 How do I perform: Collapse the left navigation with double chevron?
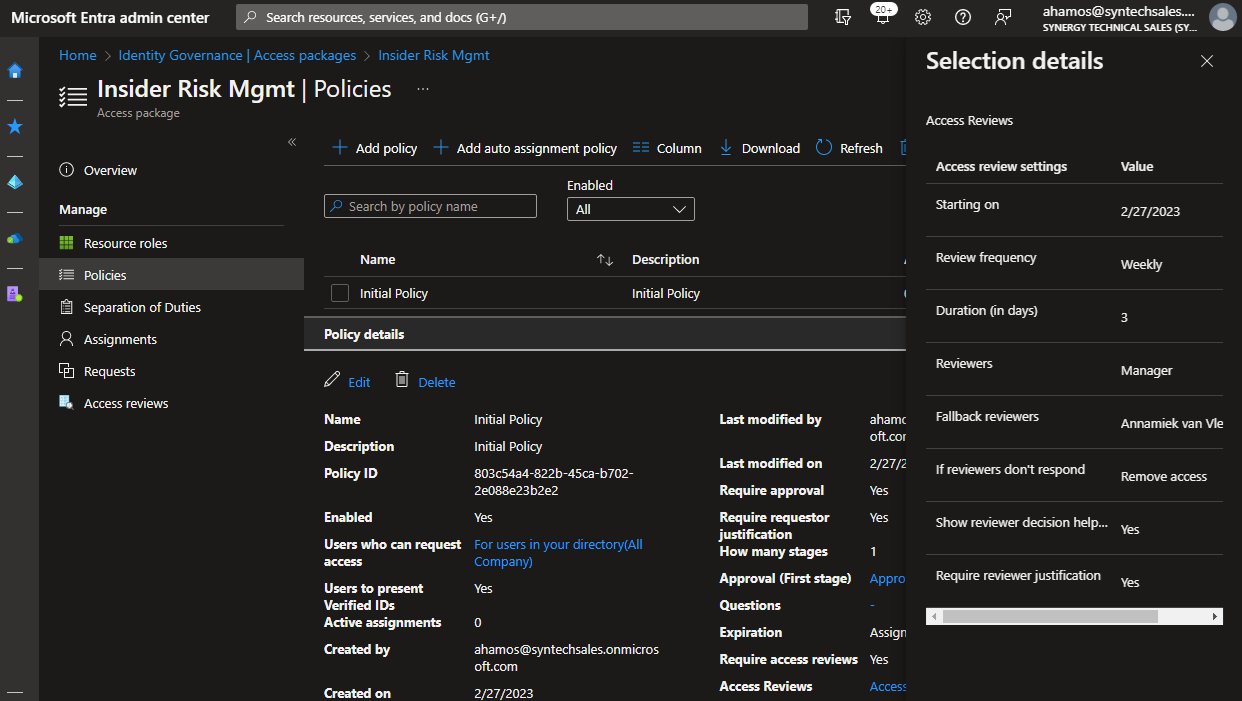(291, 142)
